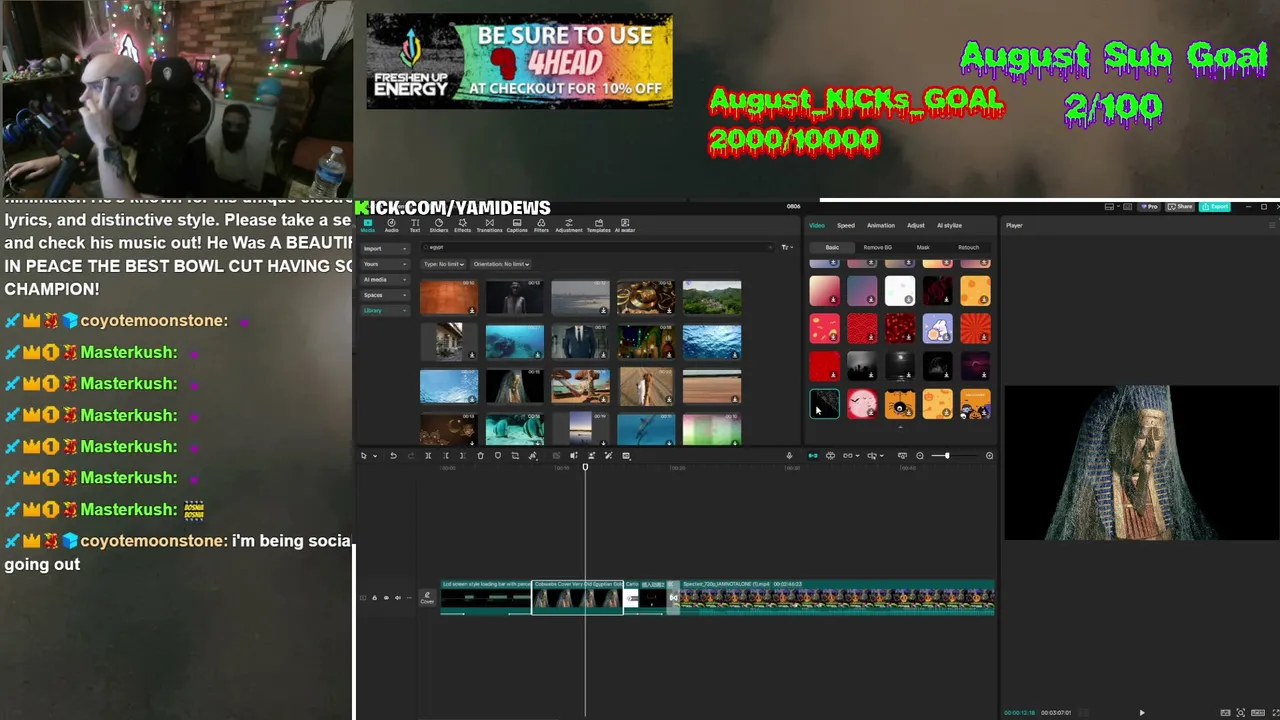Switch to the Speed tab
Image resolution: width=1280 pixels, height=720 pixels.
846,225
